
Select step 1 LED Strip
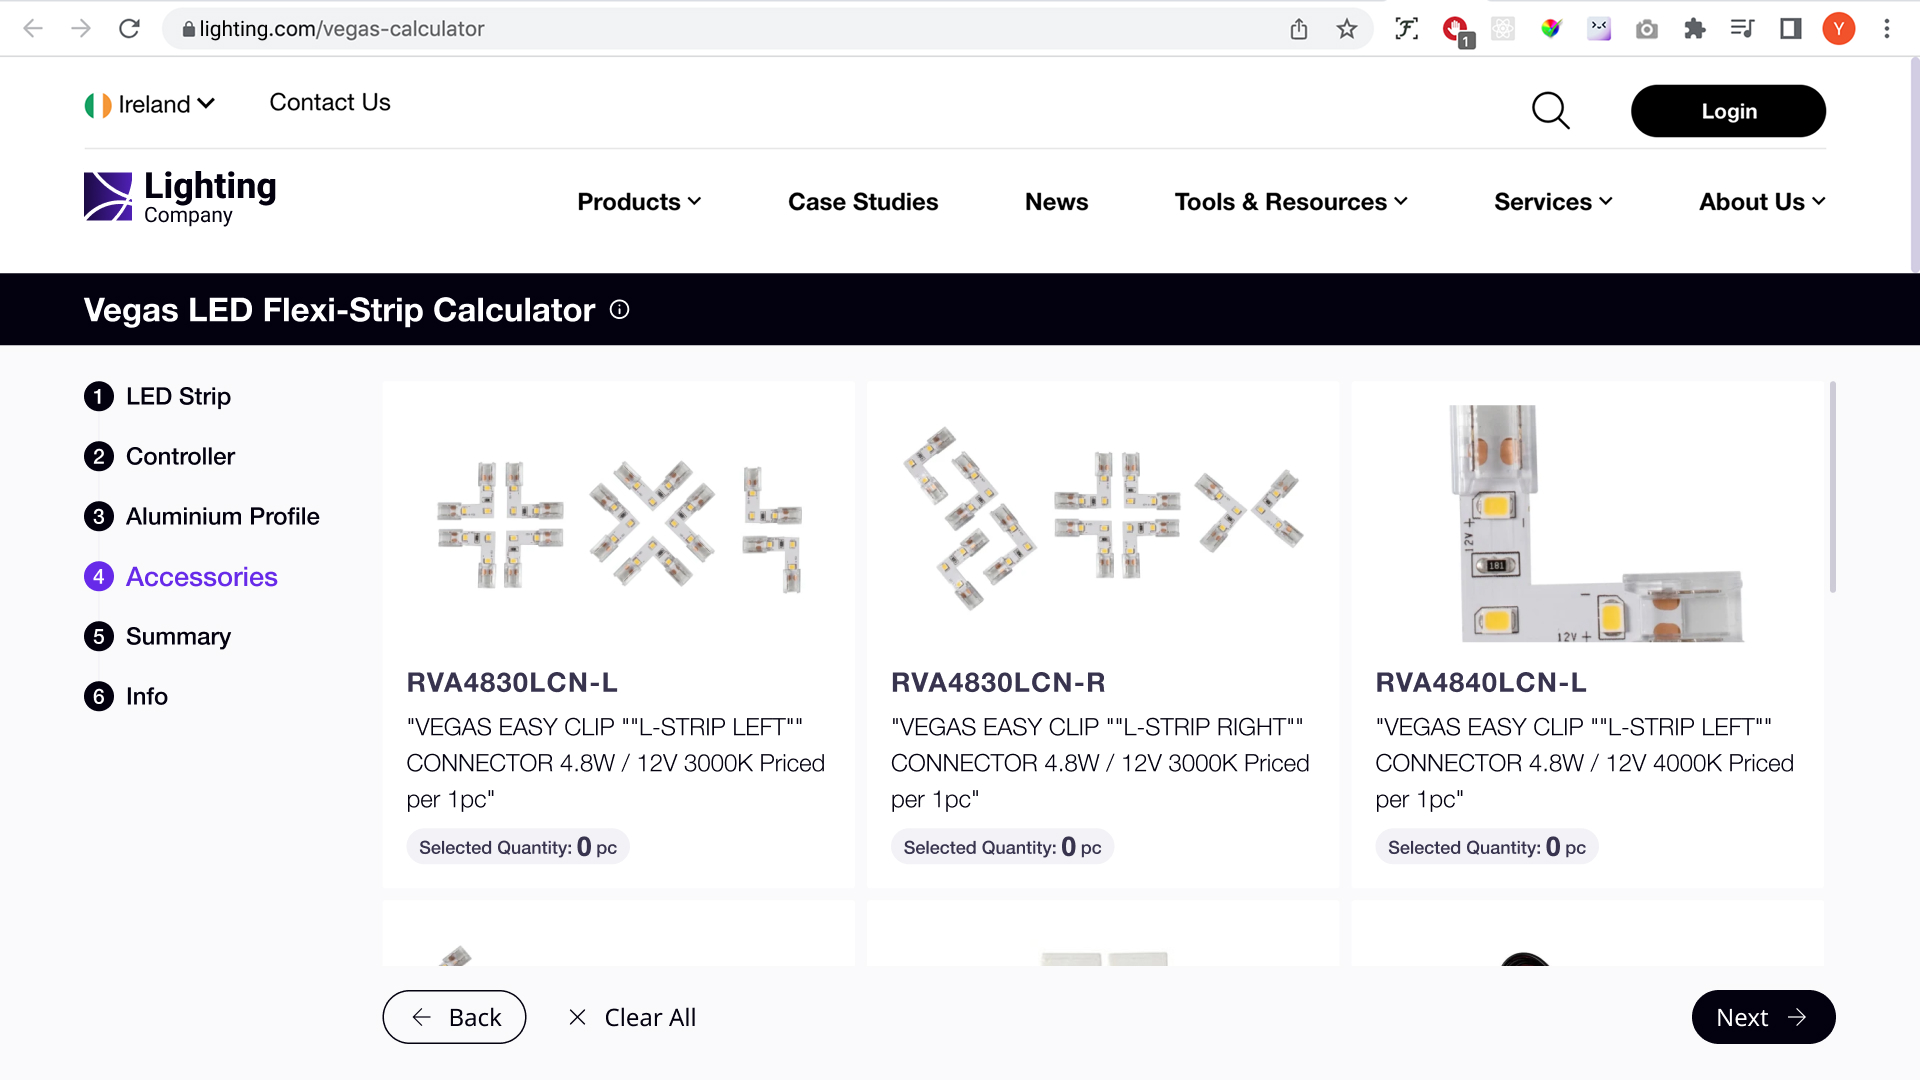point(178,397)
